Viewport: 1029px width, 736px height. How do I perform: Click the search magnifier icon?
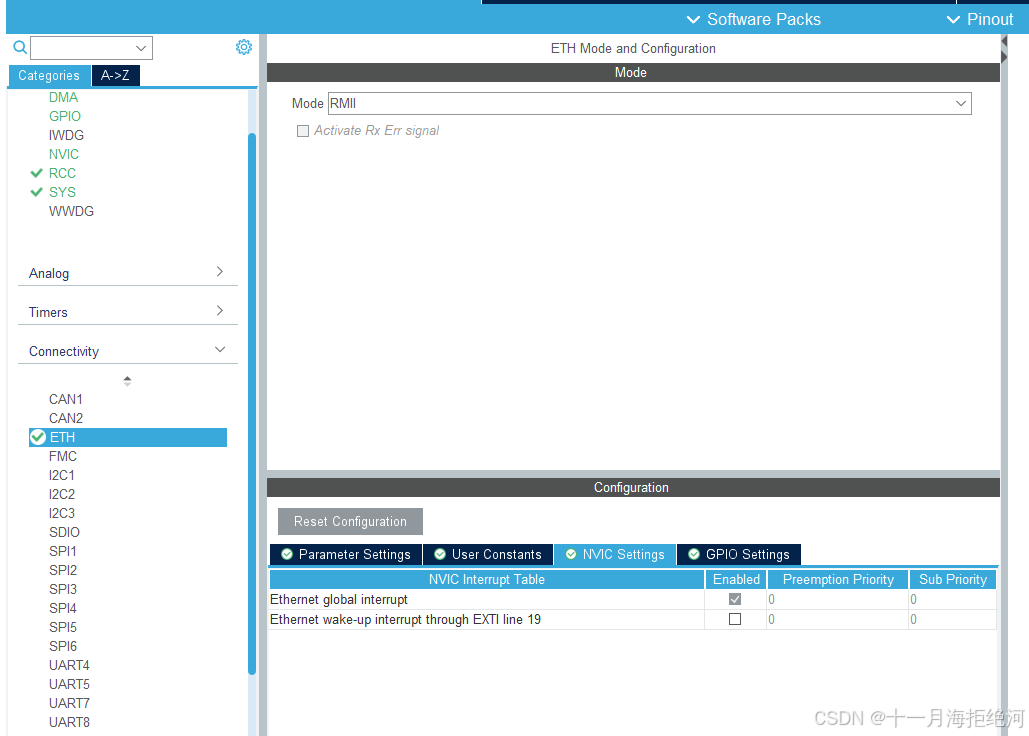click(20, 47)
